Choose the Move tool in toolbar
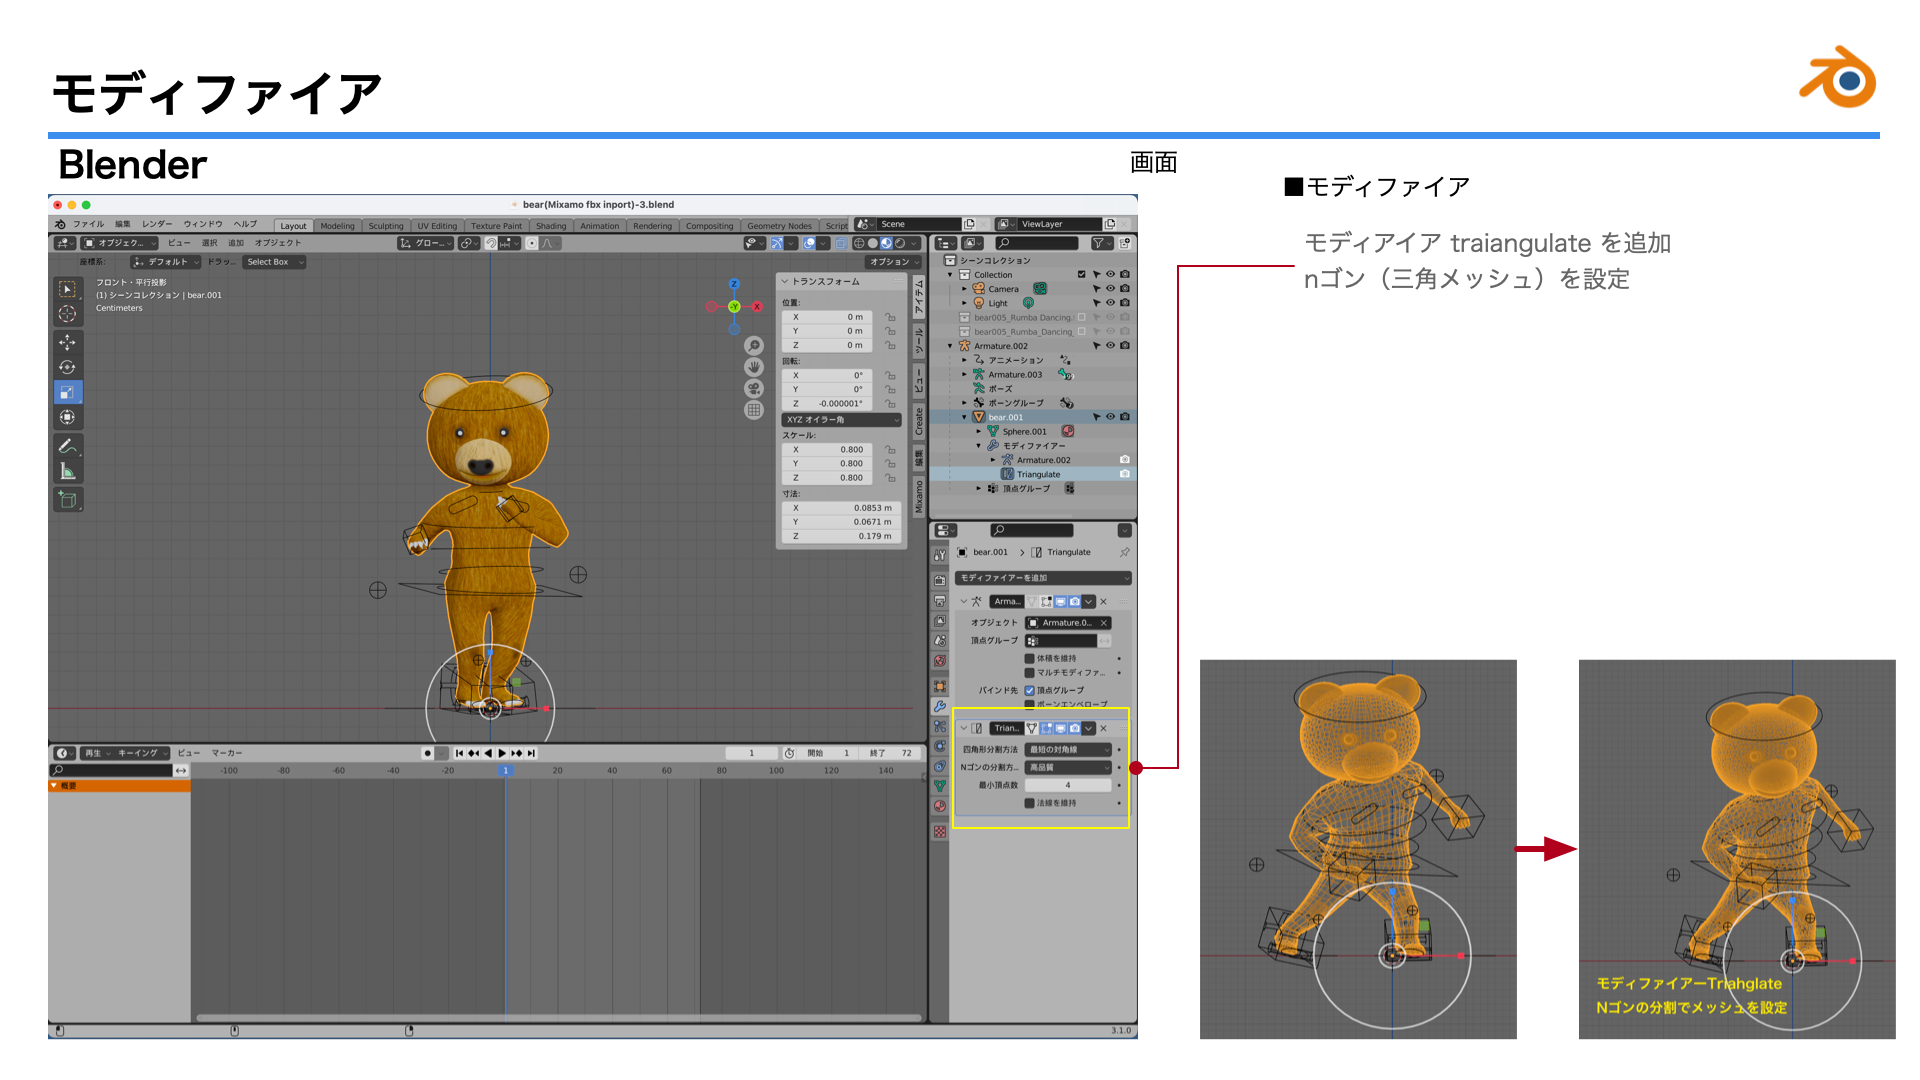Screen dimensions: 1920x1080 coord(67,342)
